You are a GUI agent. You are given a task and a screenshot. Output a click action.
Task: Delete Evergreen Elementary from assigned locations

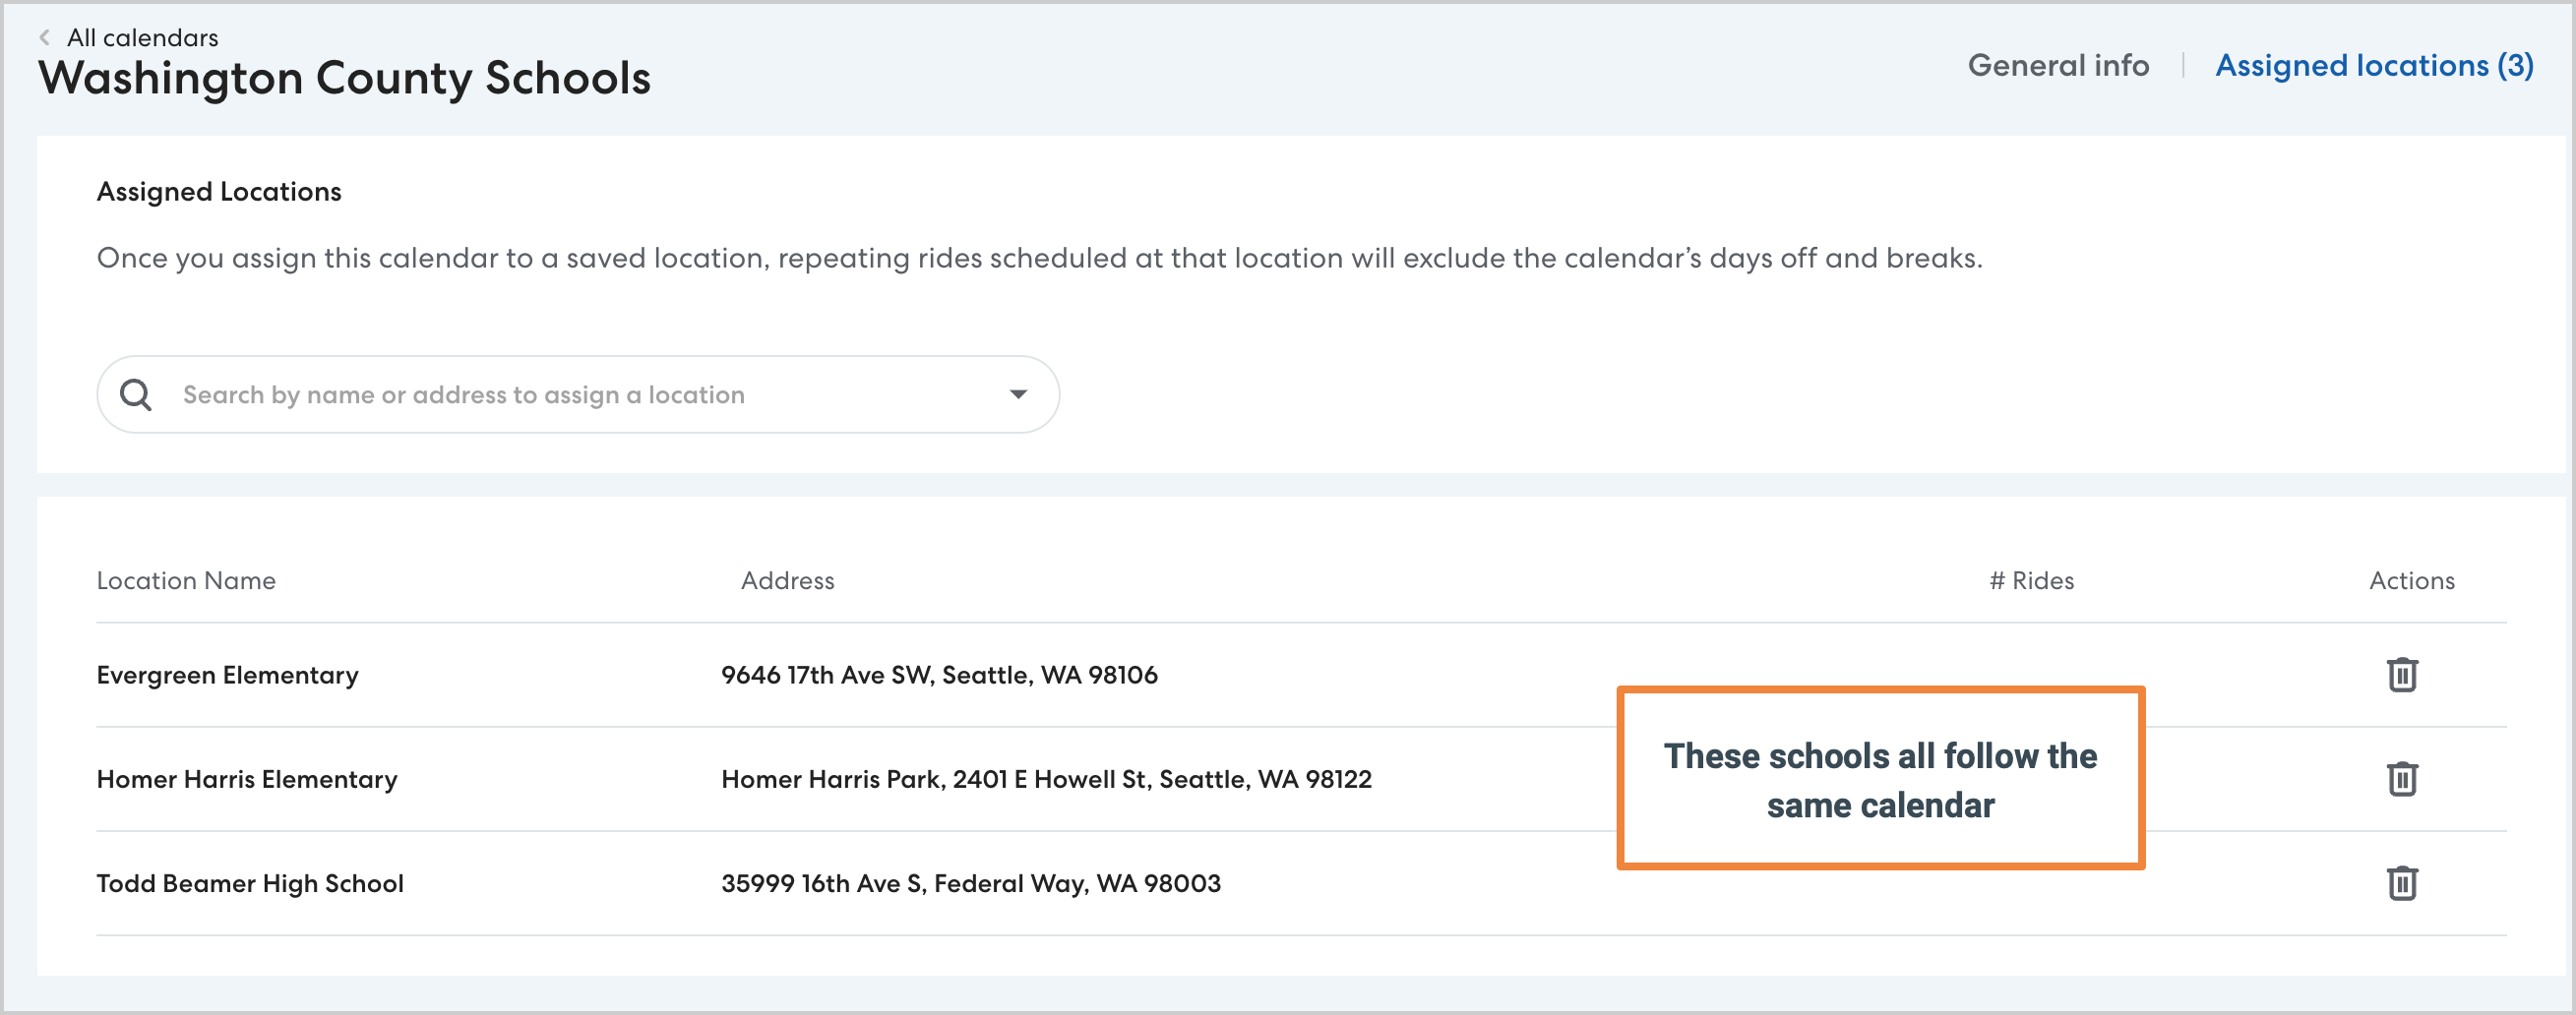2401,675
